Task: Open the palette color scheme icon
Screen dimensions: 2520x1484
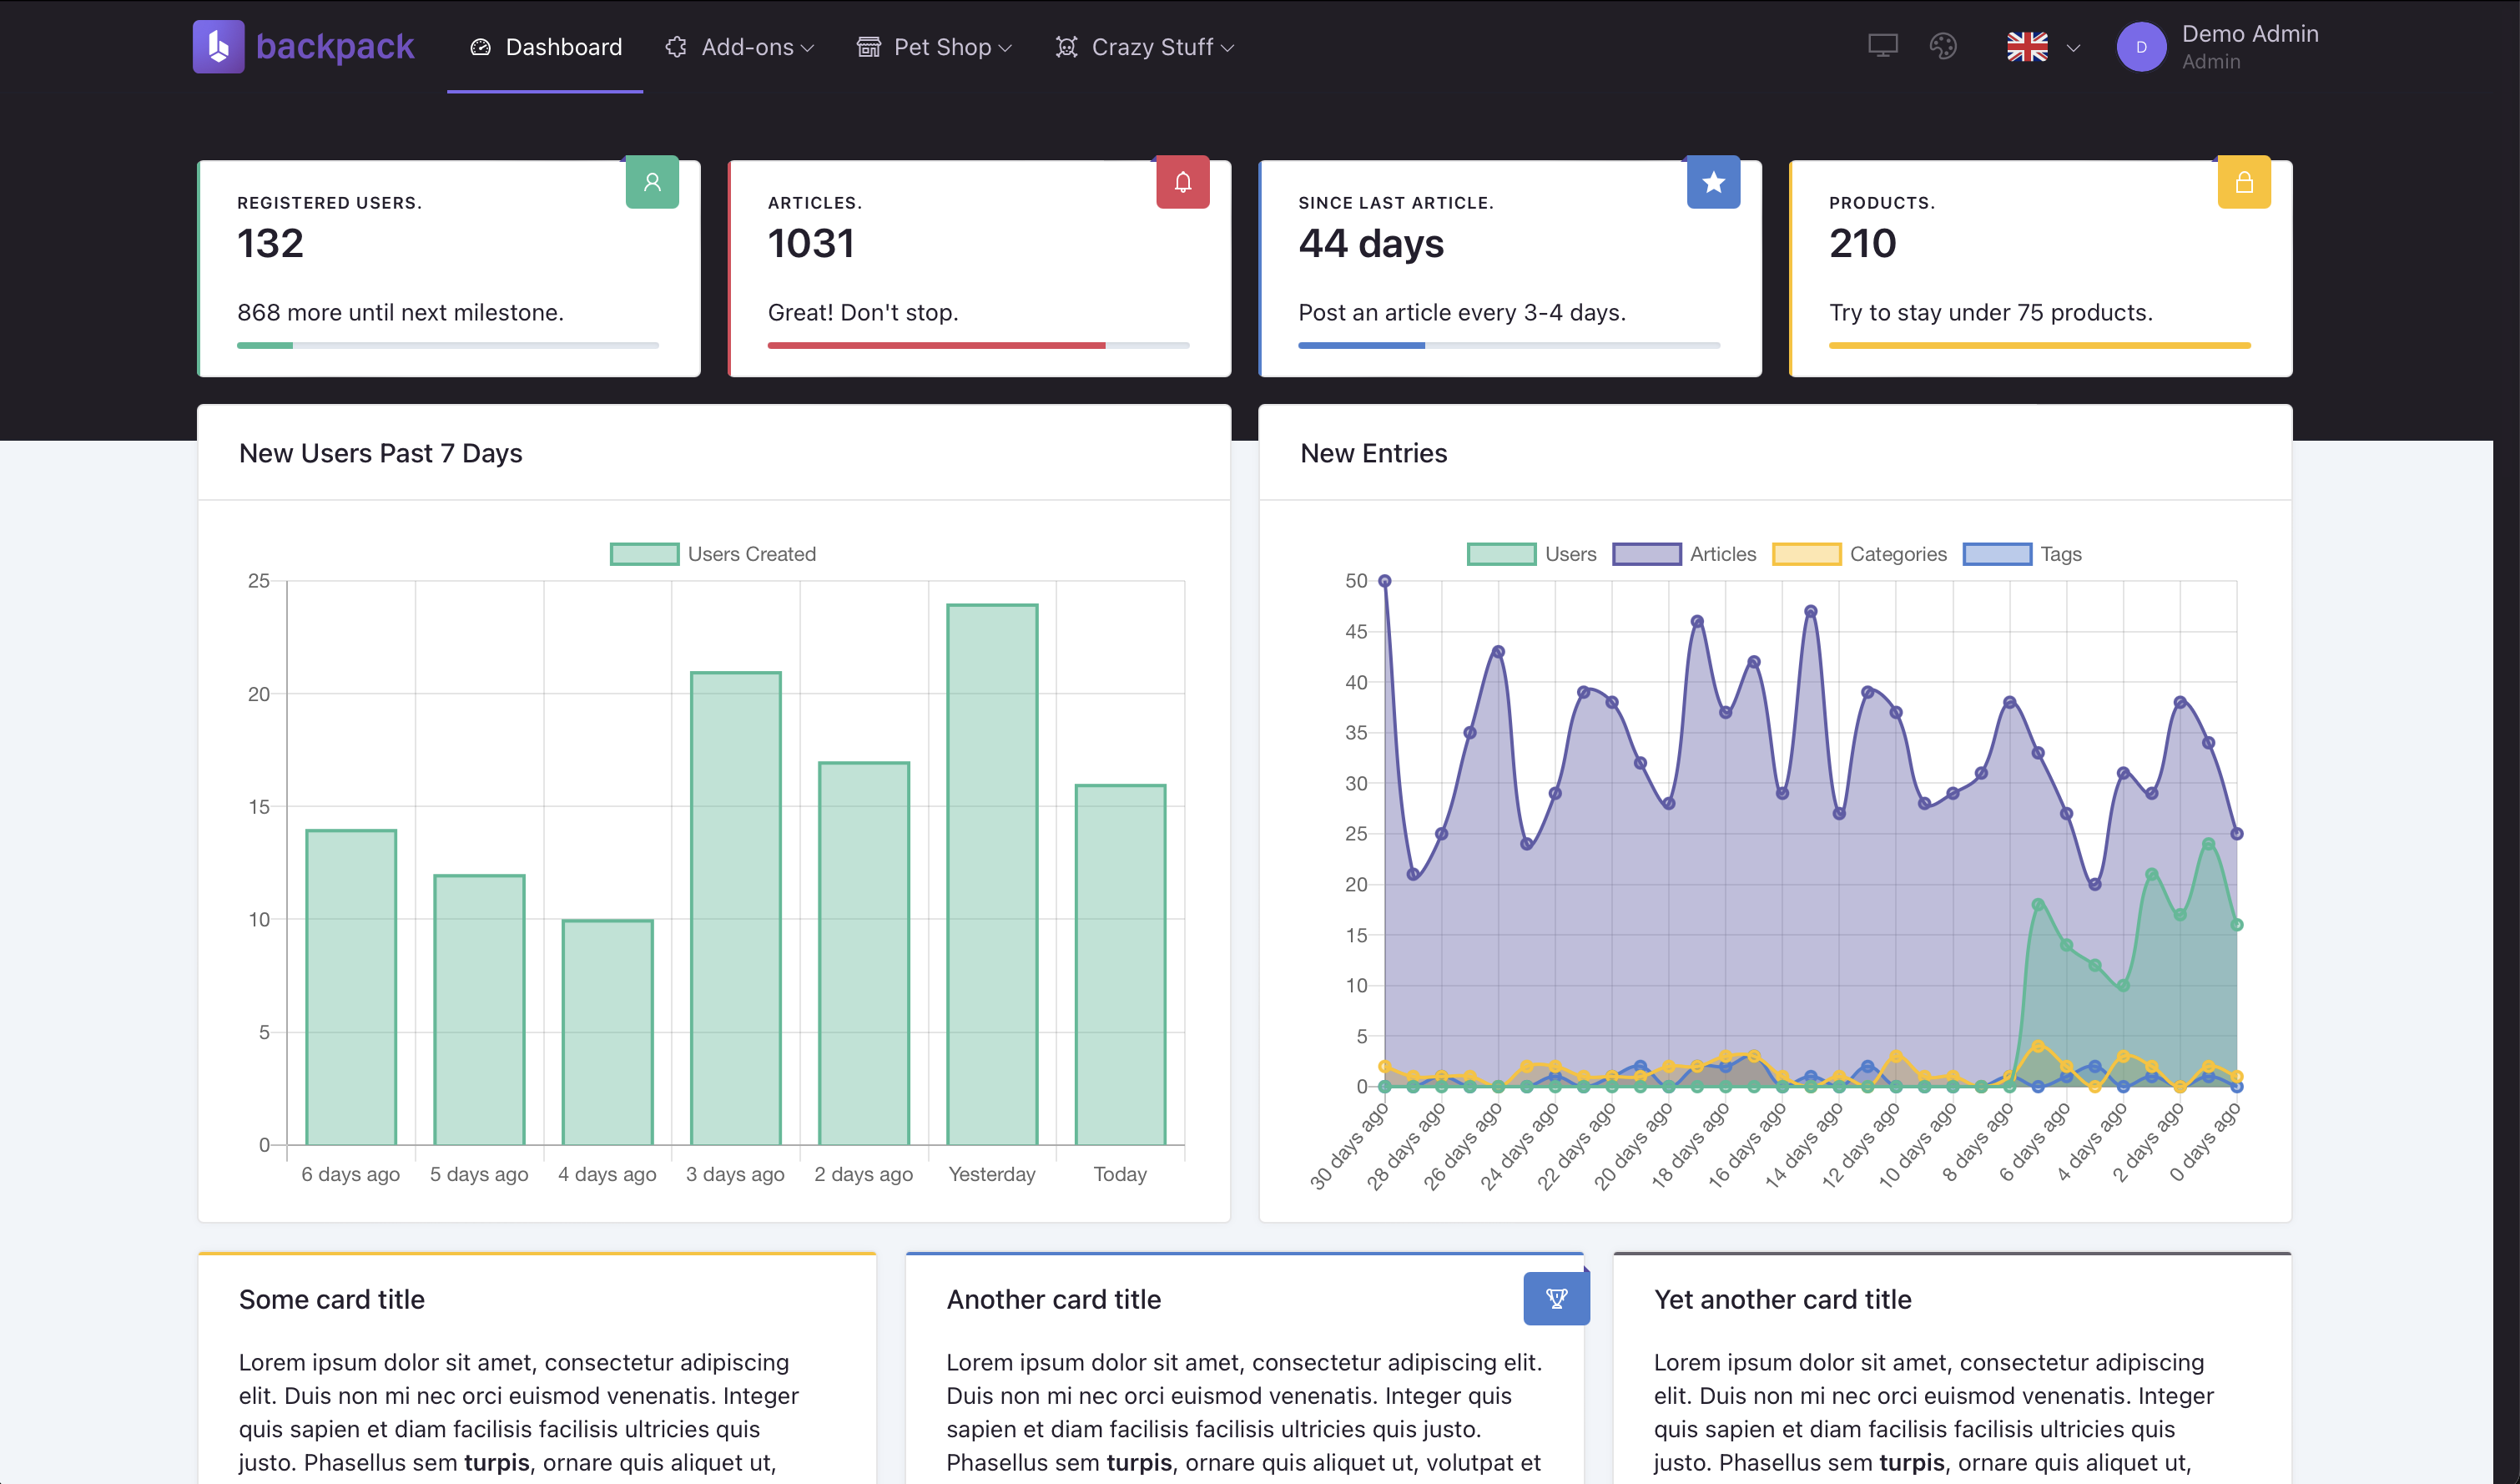Action: 1943,46
